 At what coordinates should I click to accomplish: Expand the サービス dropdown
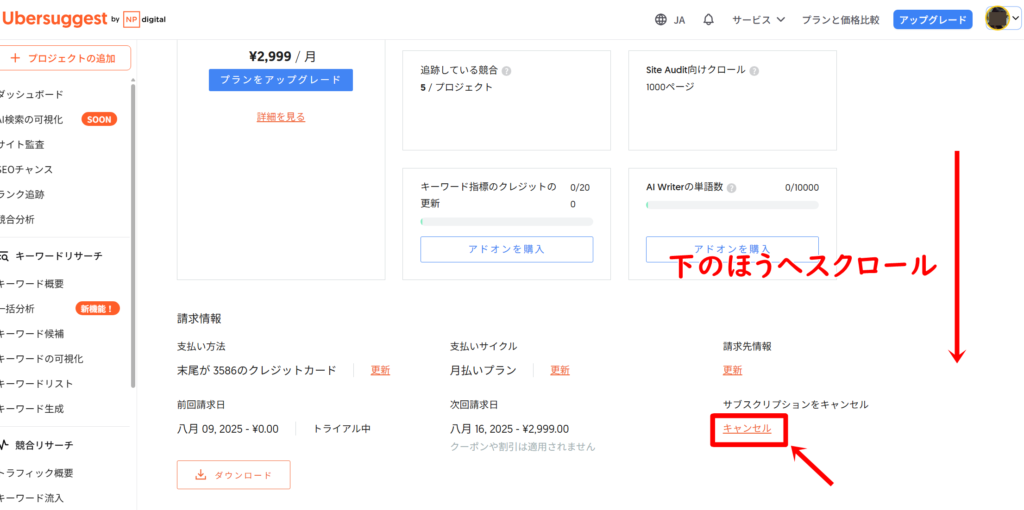pos(758,20)
